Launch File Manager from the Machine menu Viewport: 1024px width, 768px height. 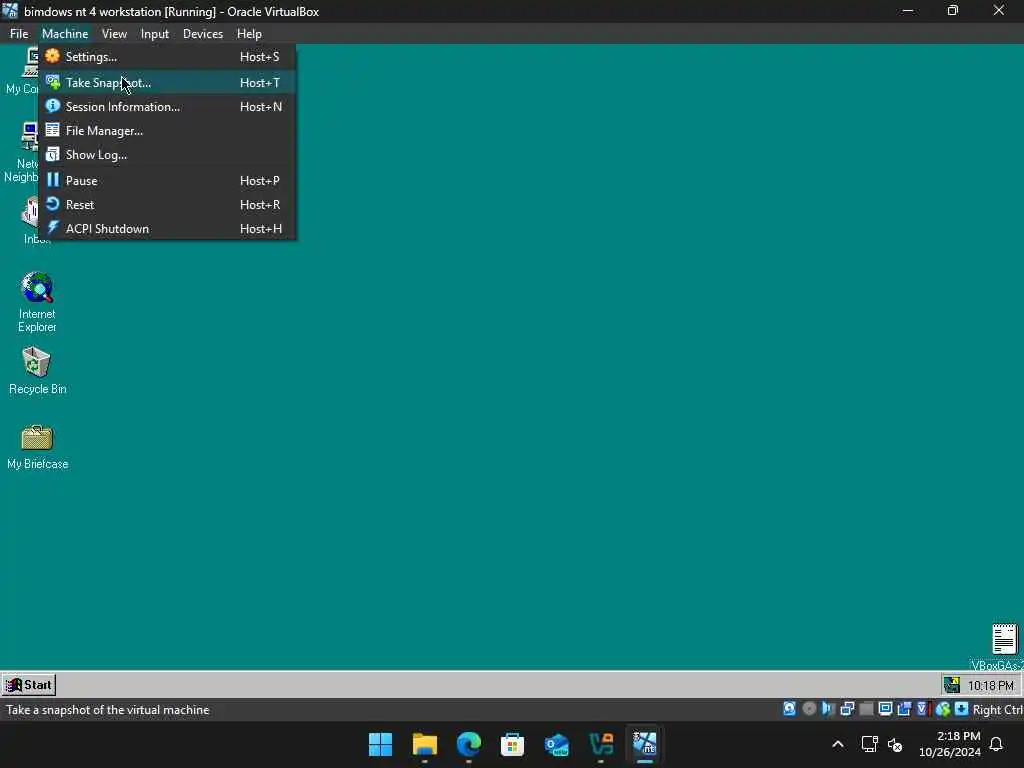pos(167,131)
